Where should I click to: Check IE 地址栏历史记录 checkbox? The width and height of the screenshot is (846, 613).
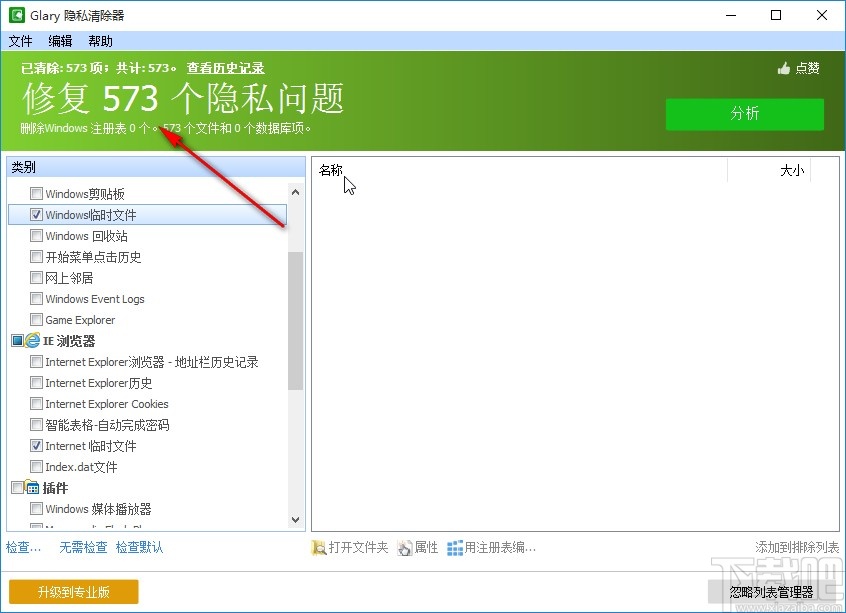36,362
